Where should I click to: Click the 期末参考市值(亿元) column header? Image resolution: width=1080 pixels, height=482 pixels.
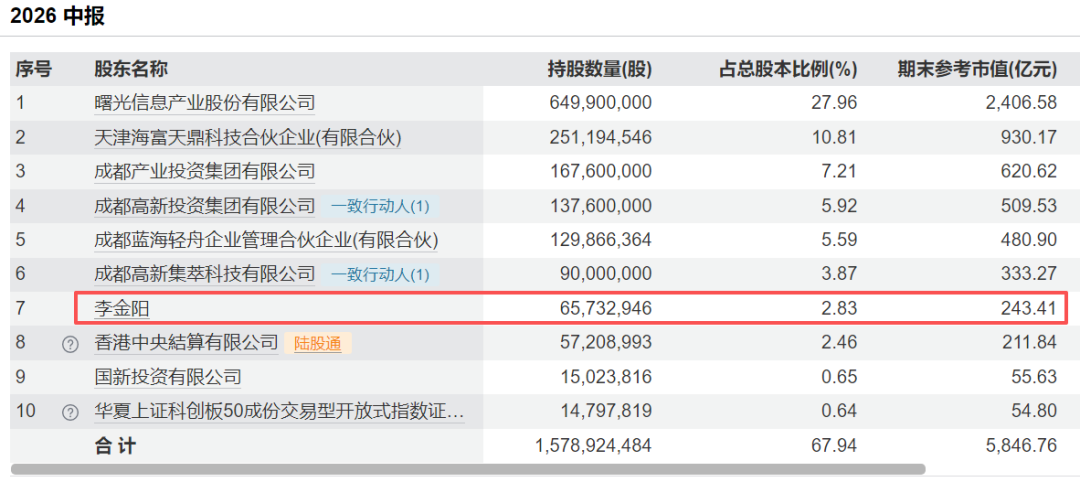pyautogui.click(x=977, y=69)
